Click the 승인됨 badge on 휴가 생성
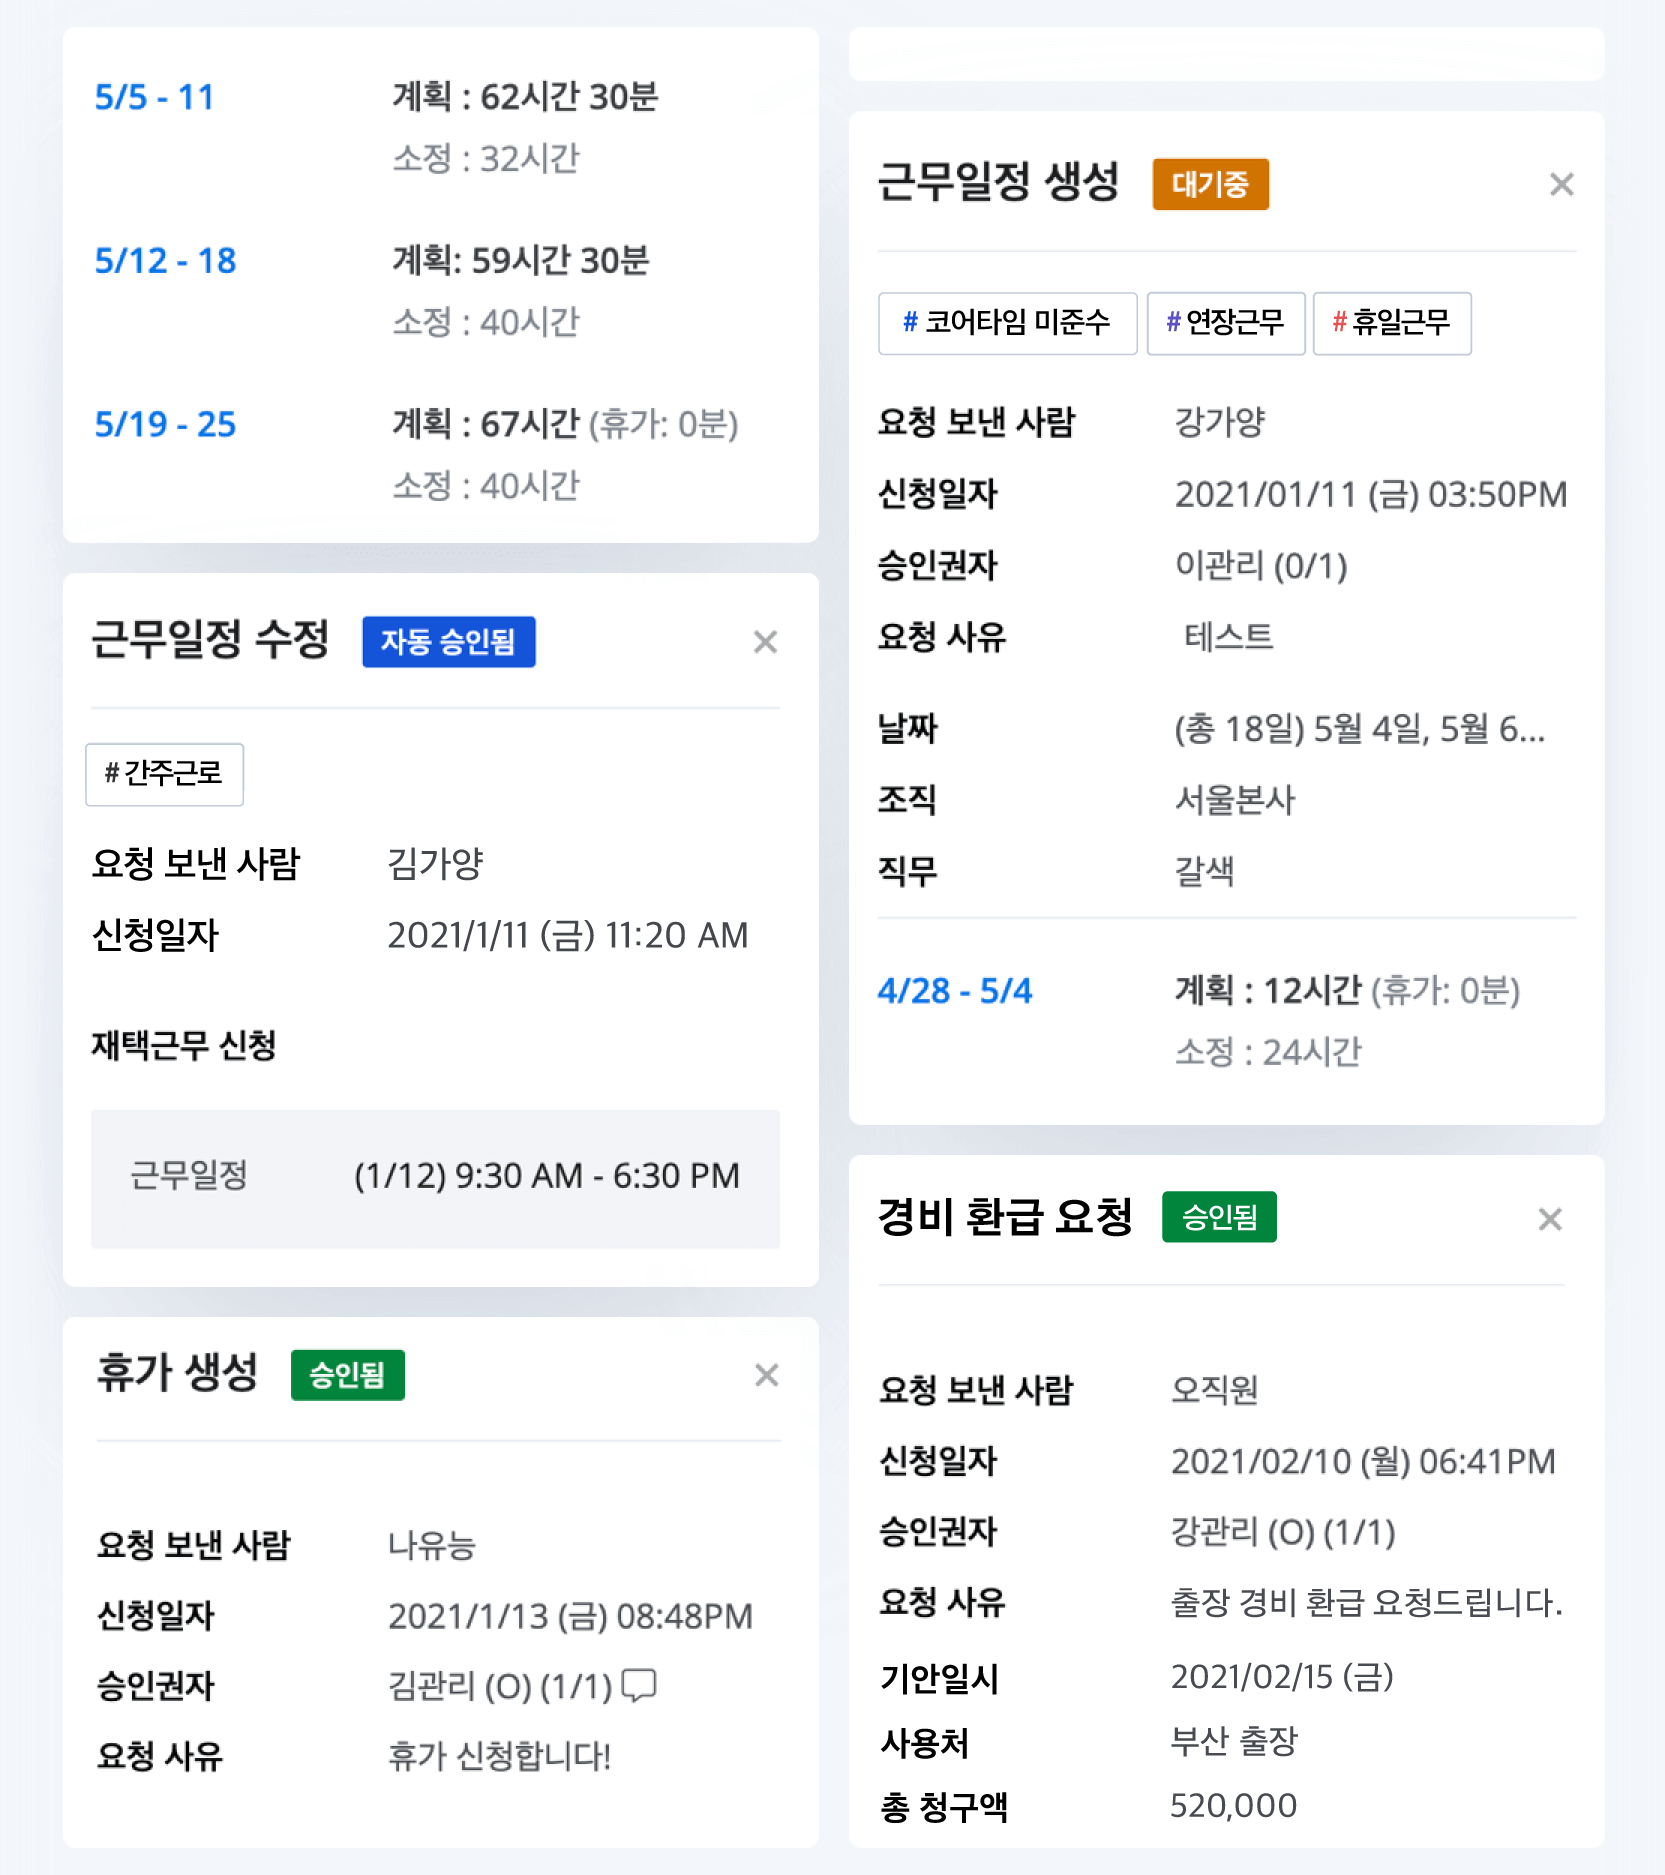1665x1875 pixels. click(x=347, y=1375)
